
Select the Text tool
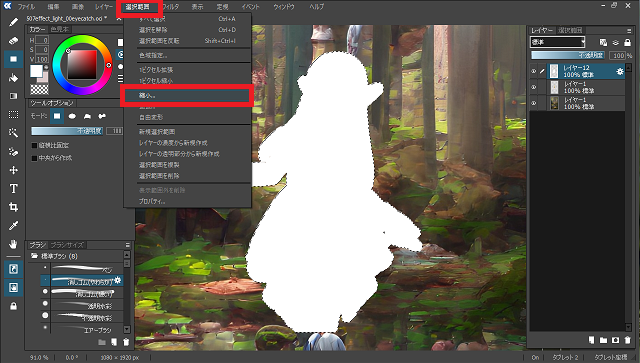point(13,189)
